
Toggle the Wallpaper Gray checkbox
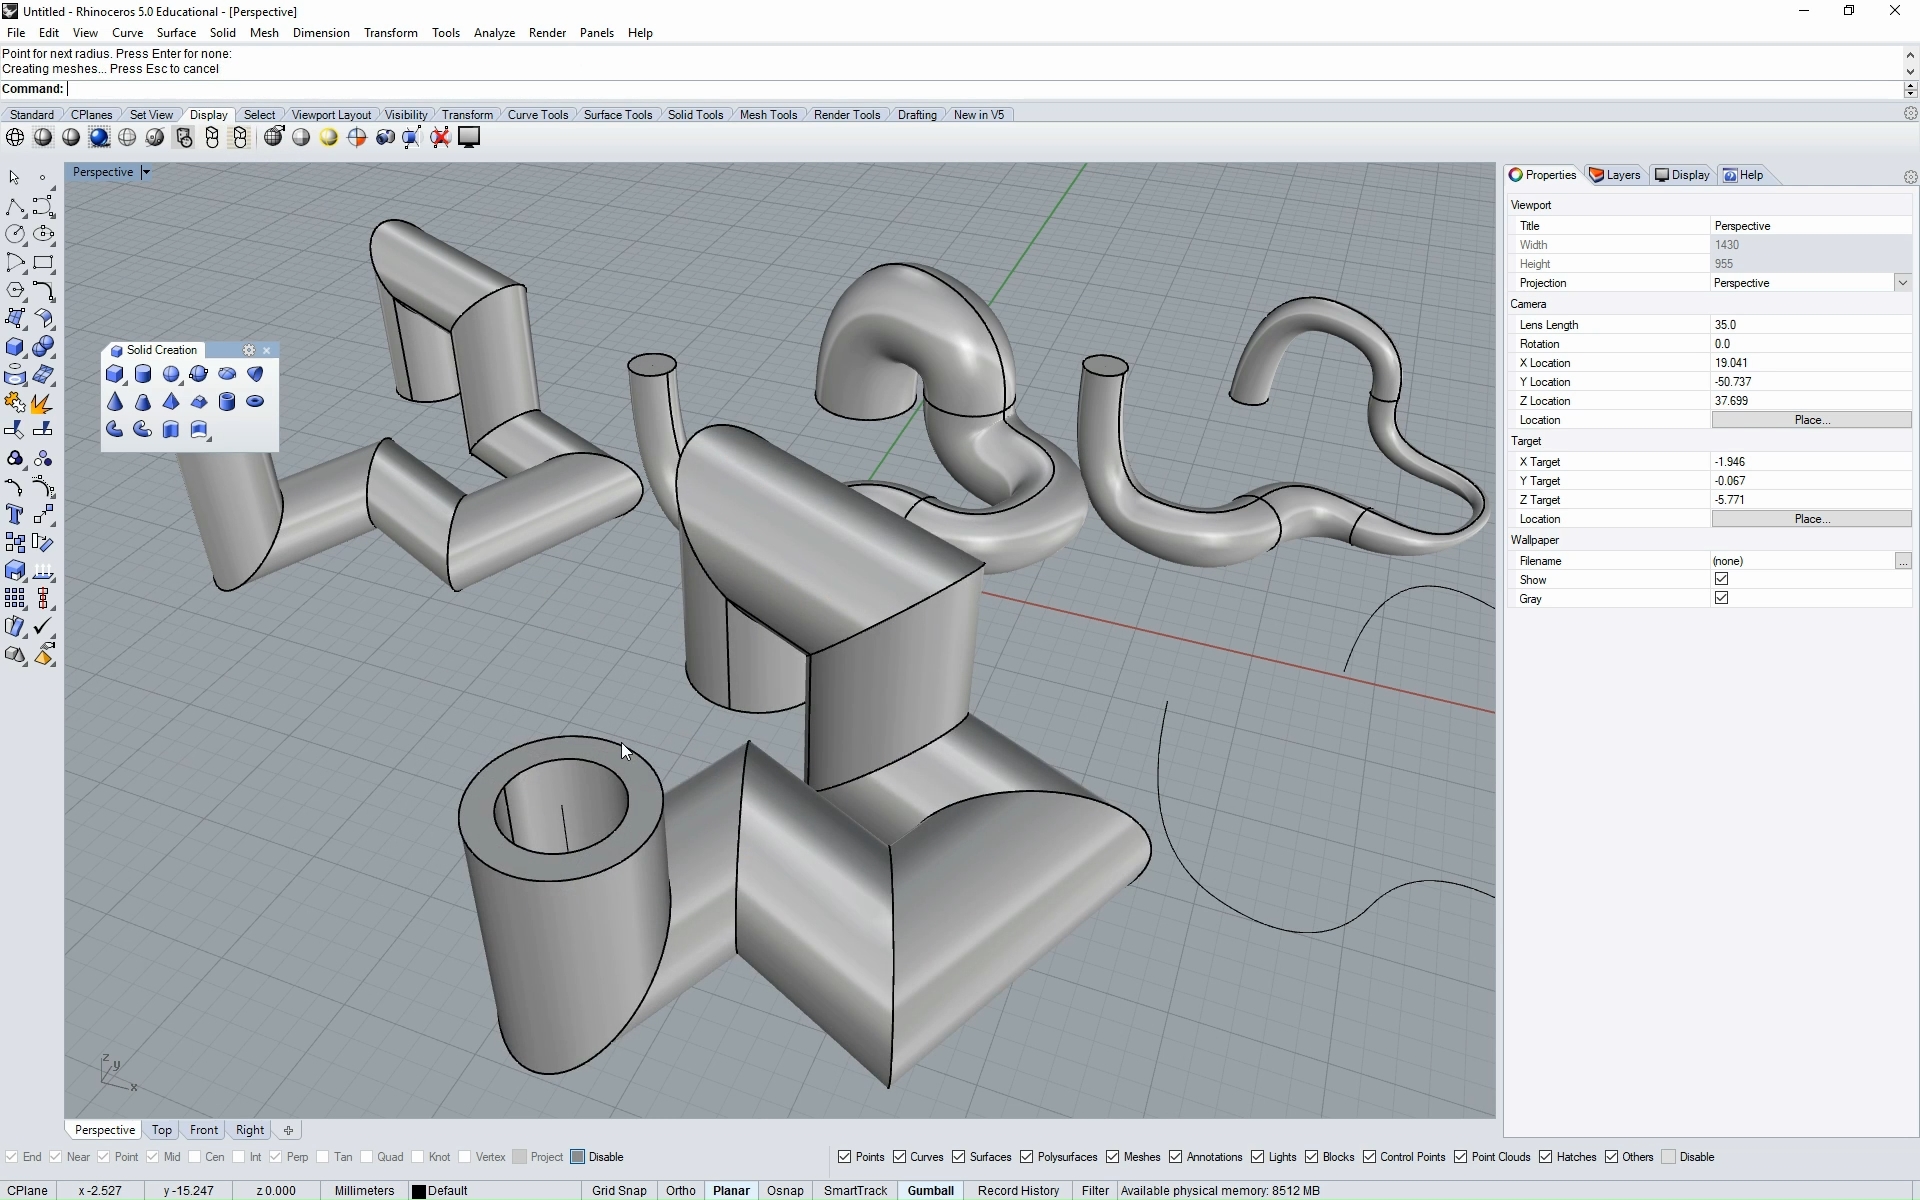click(x=1721, y=598)
